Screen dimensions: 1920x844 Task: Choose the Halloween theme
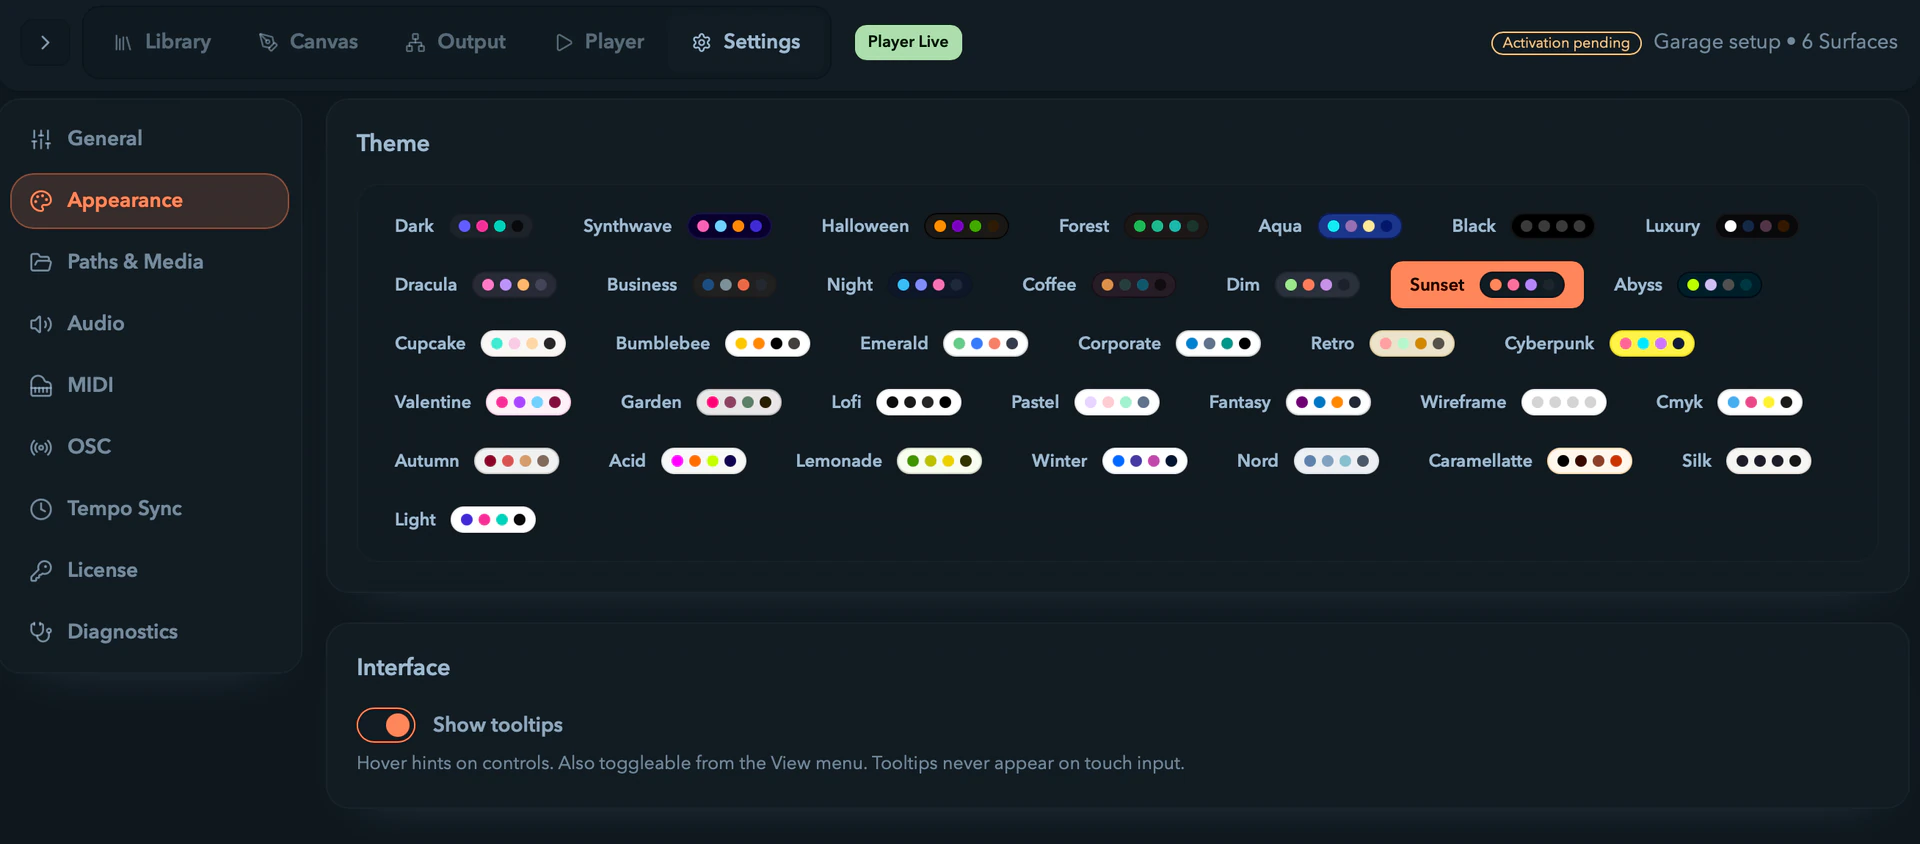(914, 226)
